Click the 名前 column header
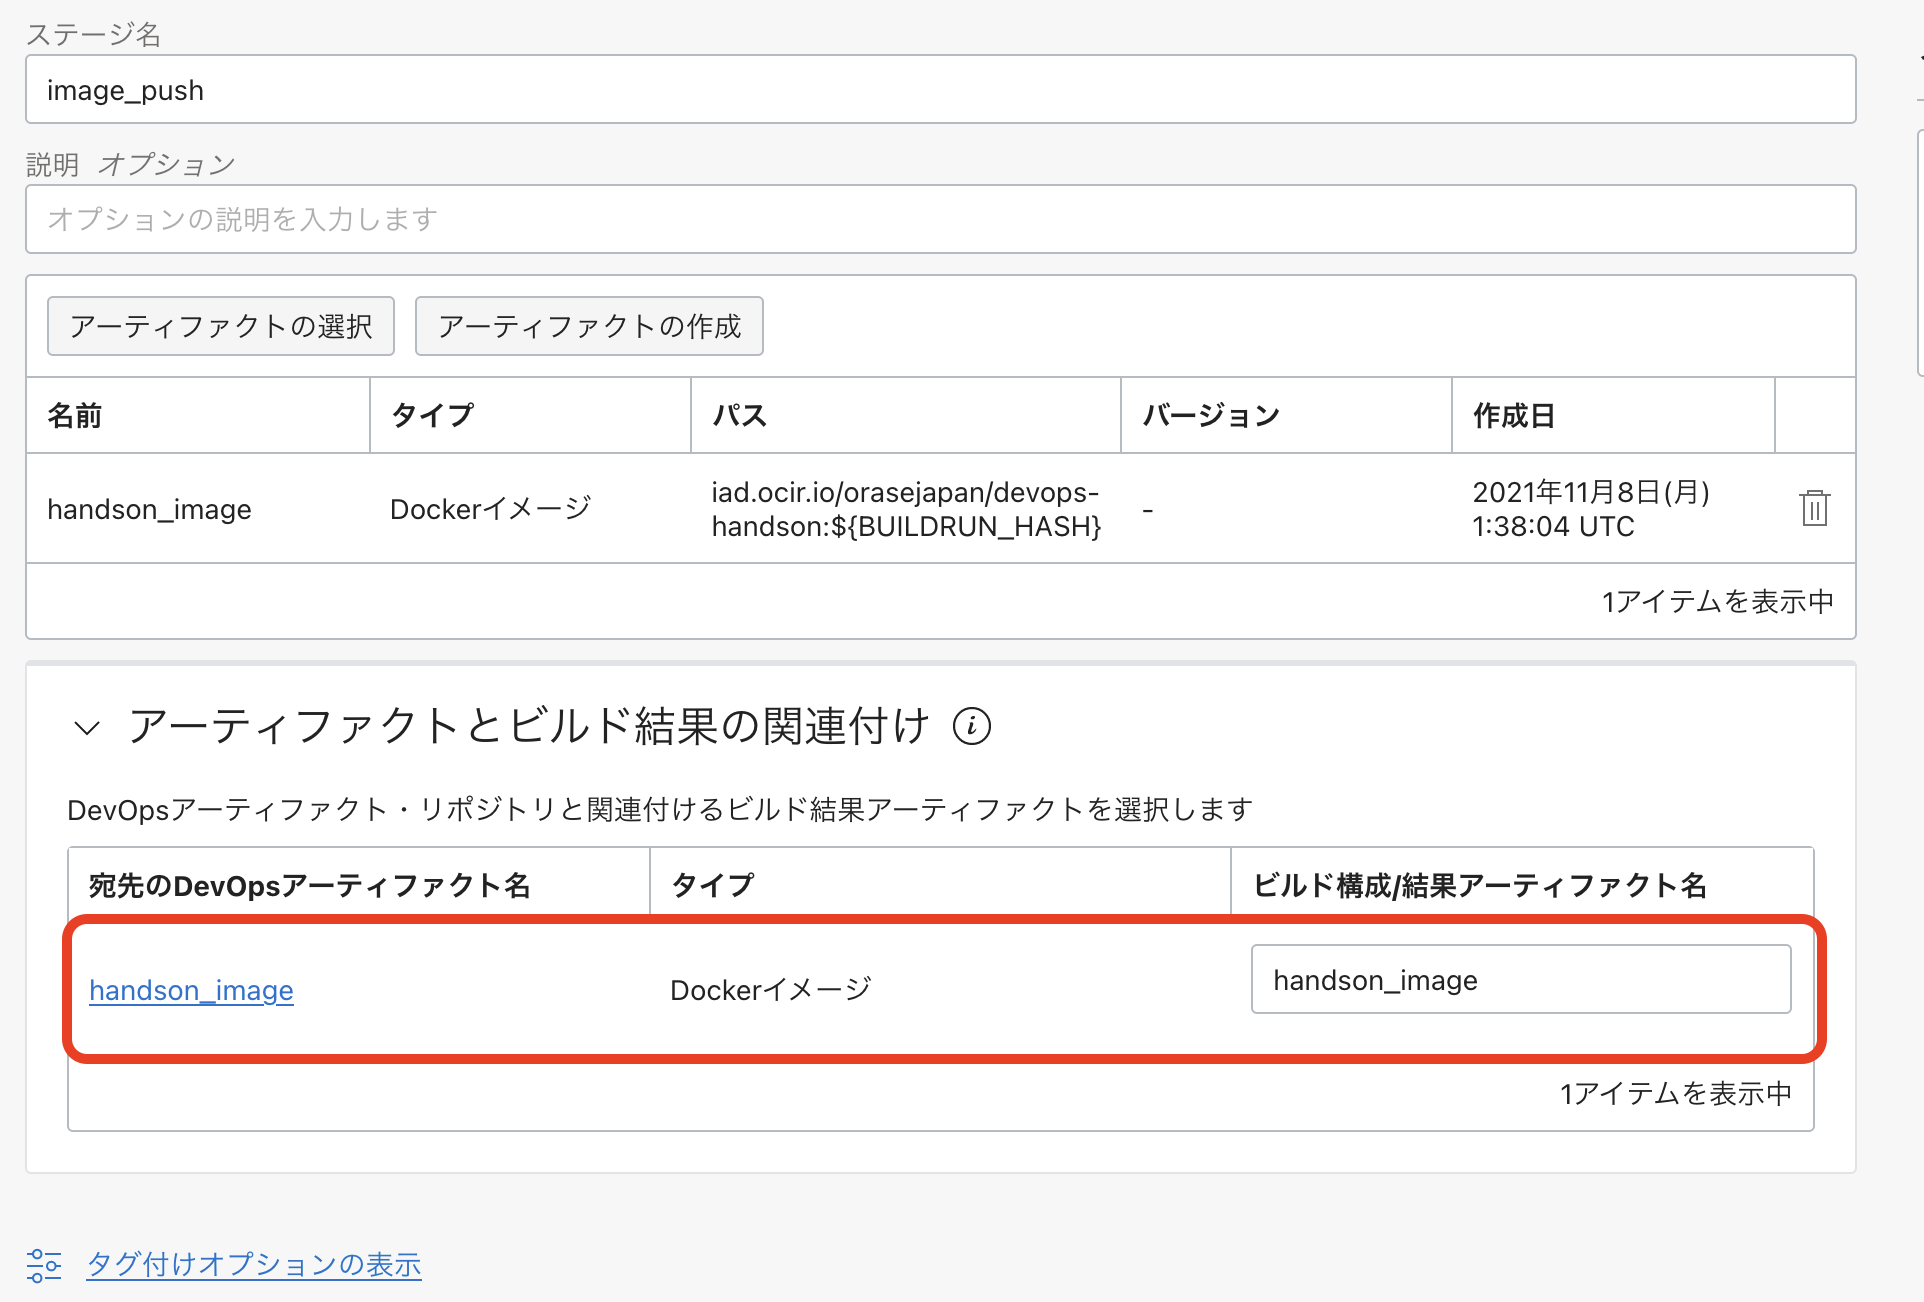 [x=75, y=415]
